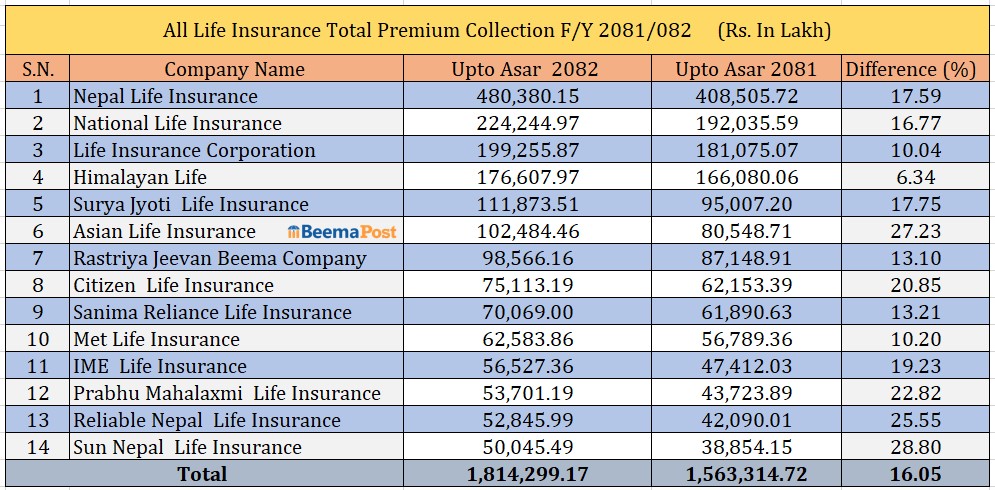Screen dimensions: 995x490
Task: Select Rastriya Jeevan Beema Company cell
Action: coord(220,258)
